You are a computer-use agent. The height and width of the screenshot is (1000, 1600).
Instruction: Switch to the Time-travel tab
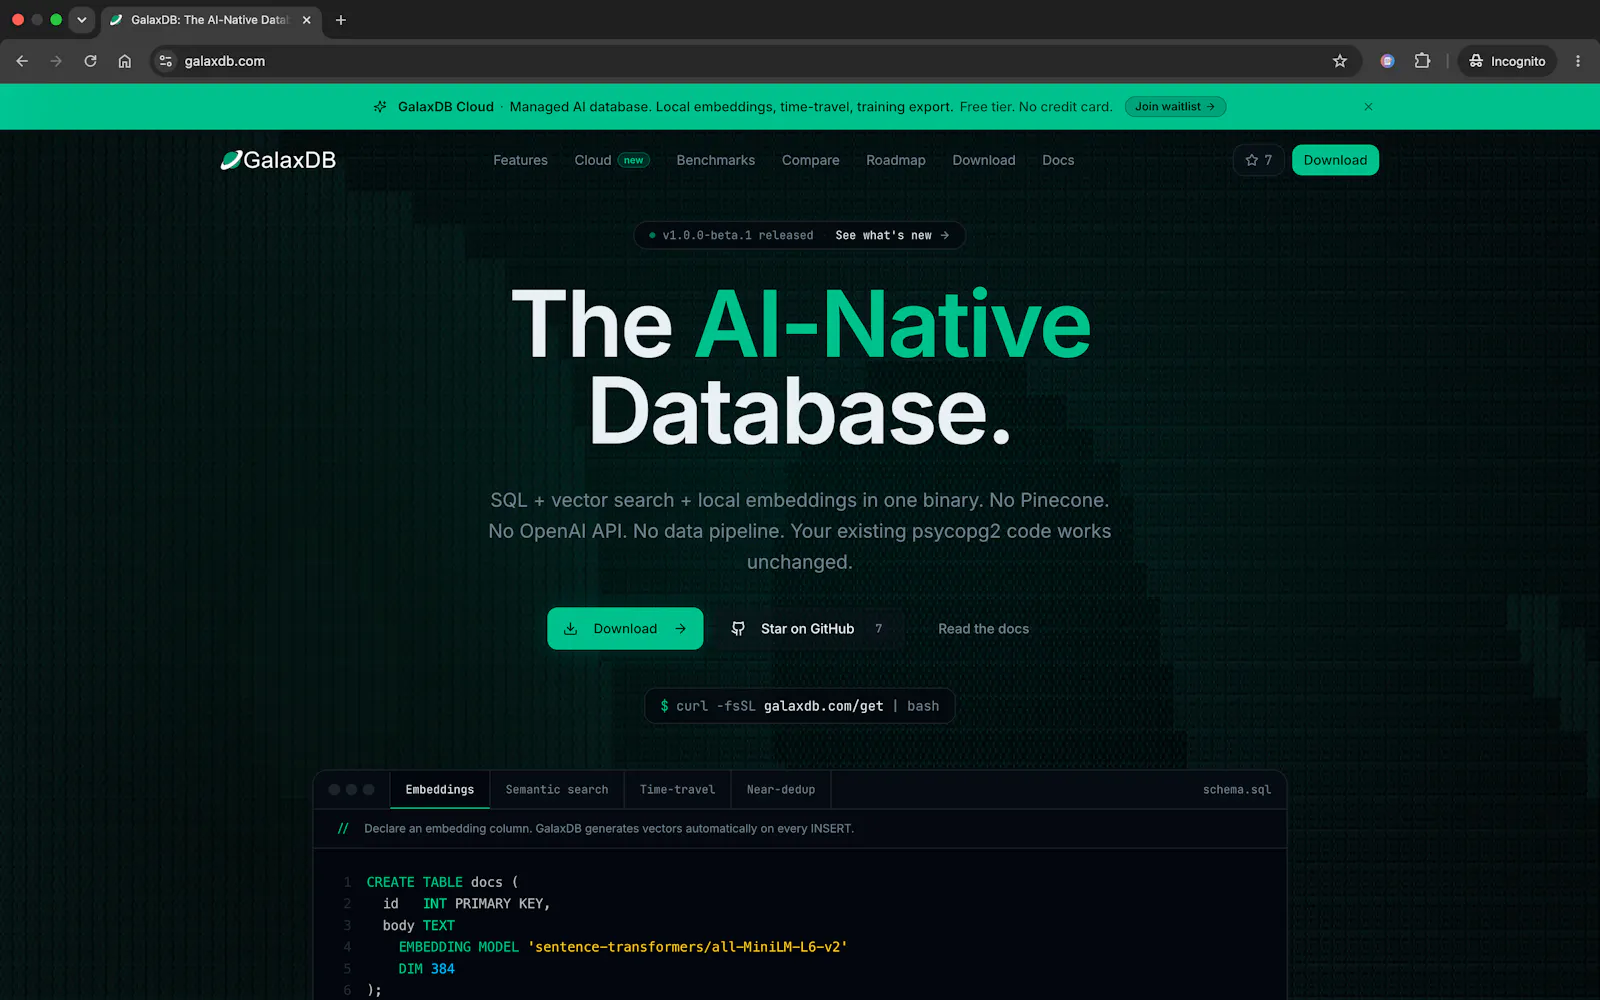[x=677, y=790]
